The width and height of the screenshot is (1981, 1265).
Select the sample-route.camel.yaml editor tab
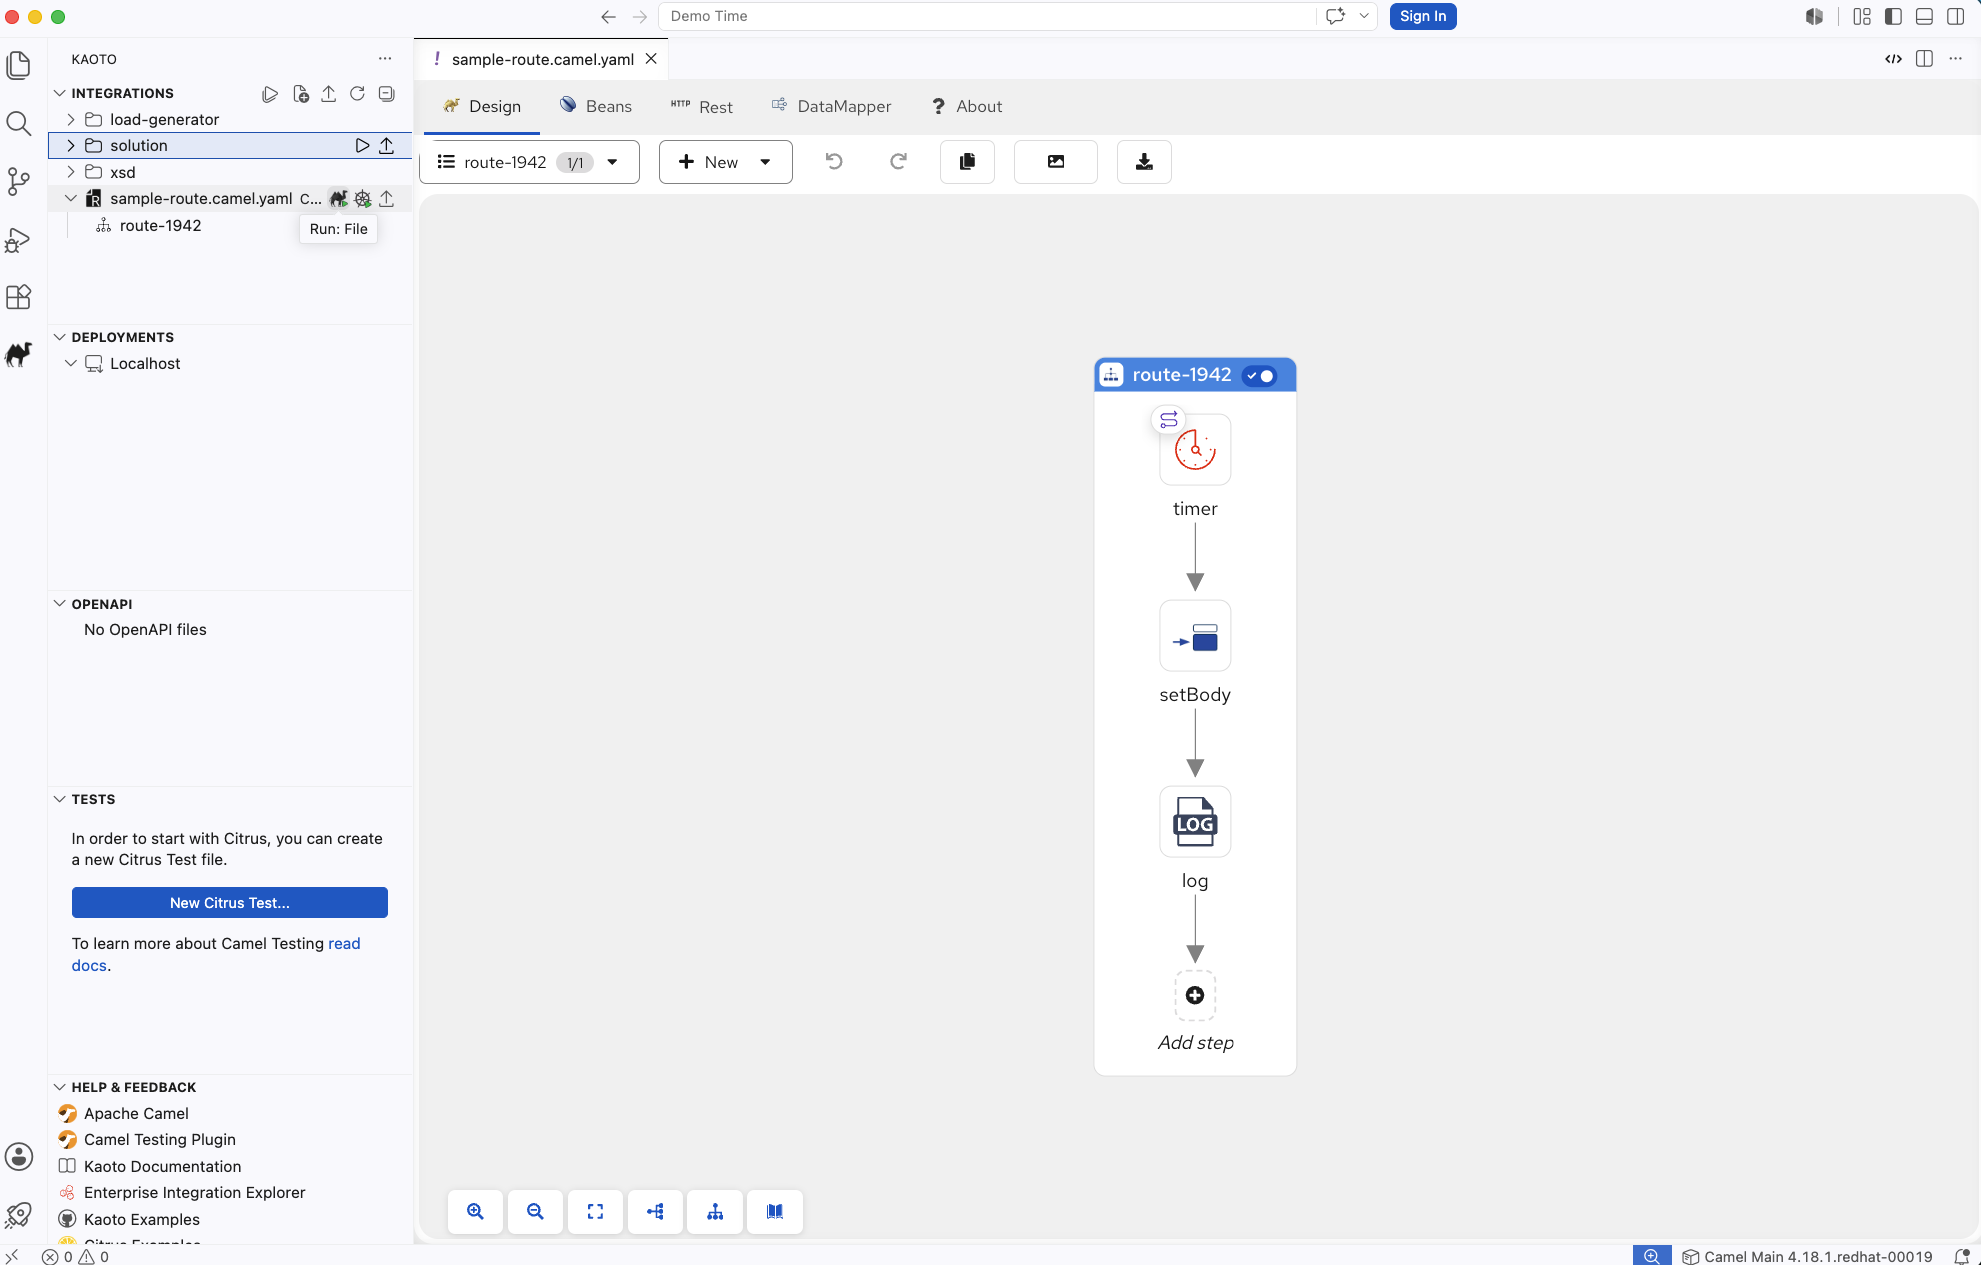click(543, 59)
